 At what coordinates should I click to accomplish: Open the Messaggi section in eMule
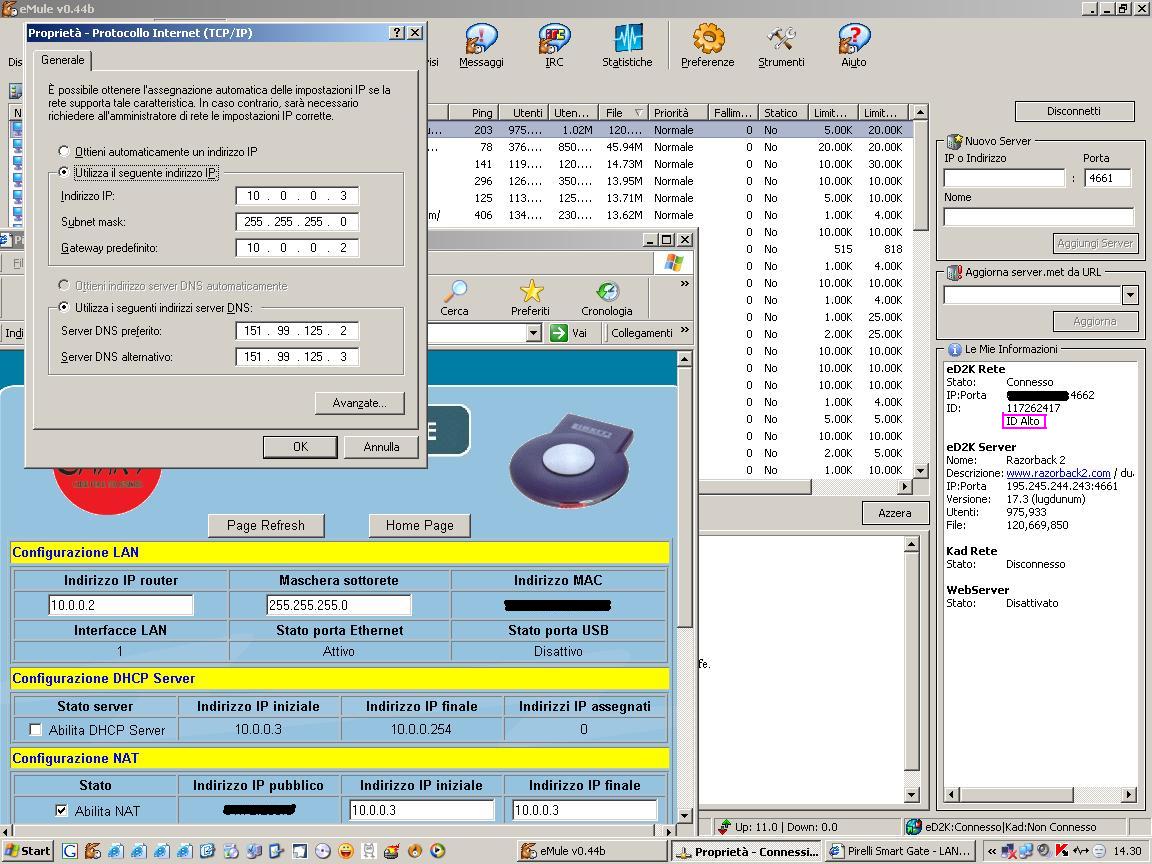481,46
